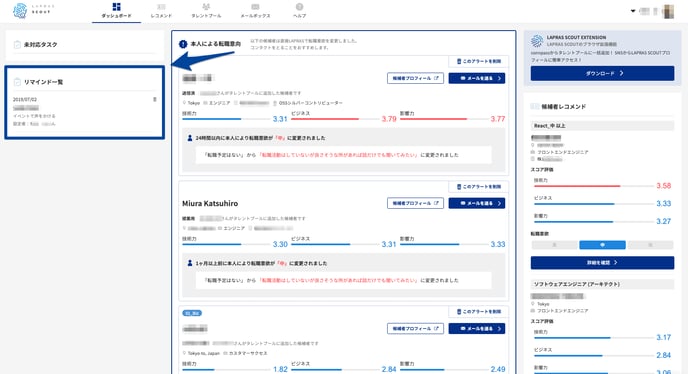Click the 未対応タスク clipboard icon
The height and width of the screenshot is (374, 688).
17,44
